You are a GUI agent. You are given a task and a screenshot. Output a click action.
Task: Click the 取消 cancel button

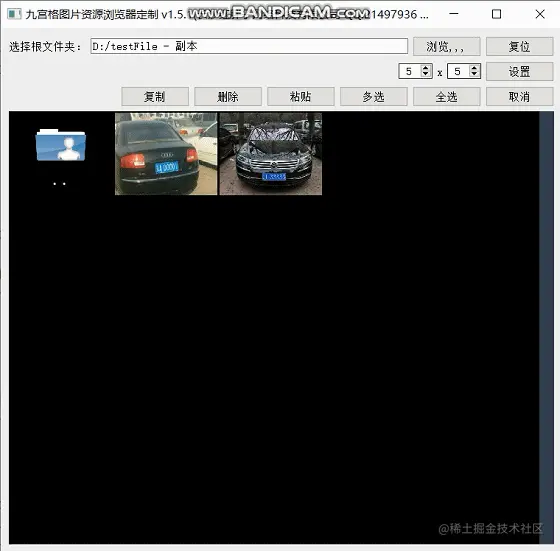pyautogui.click(x=519, y=96)
